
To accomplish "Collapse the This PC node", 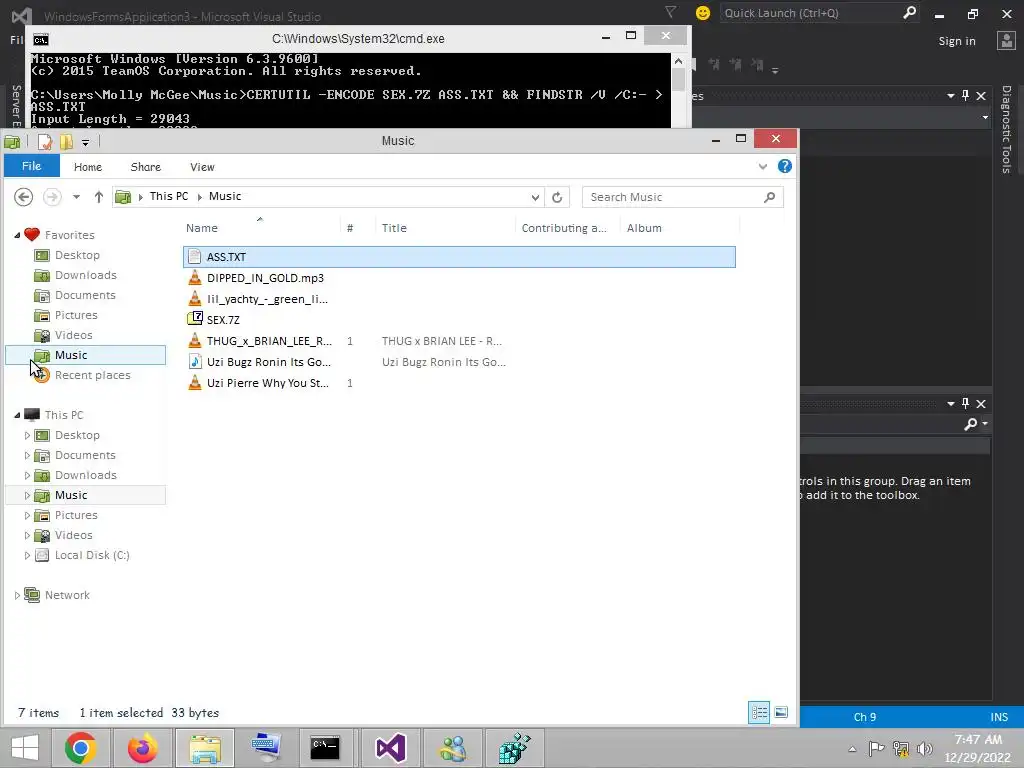I will coord(17,415).
